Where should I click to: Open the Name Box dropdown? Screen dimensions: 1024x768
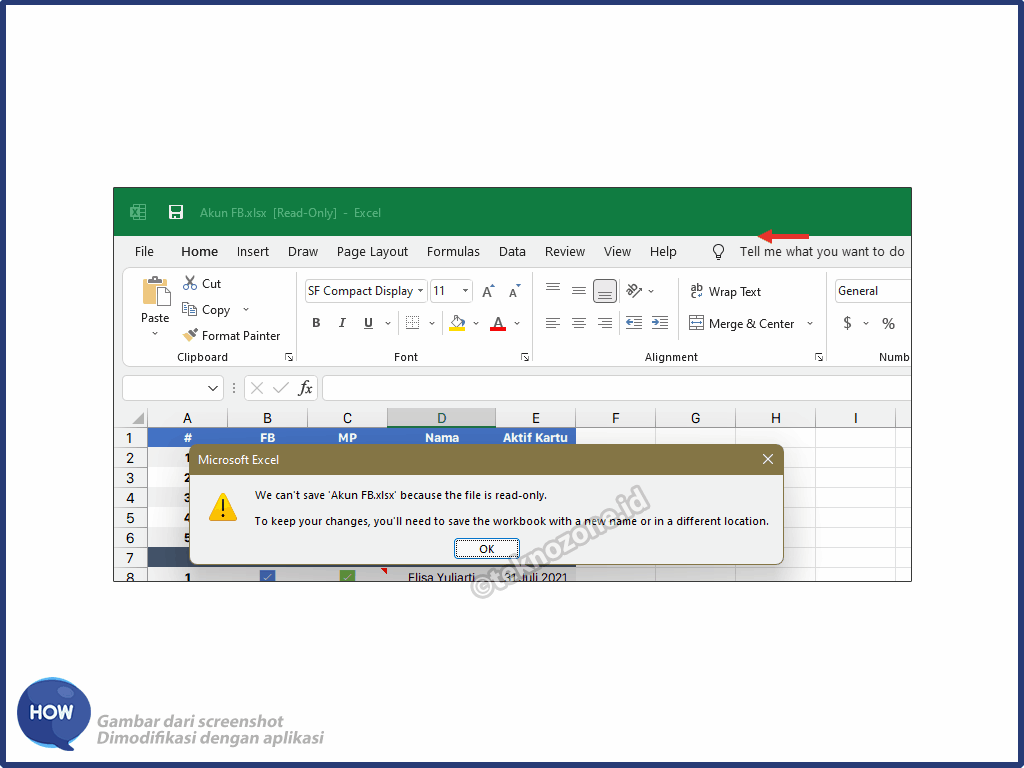click(213, 388)
